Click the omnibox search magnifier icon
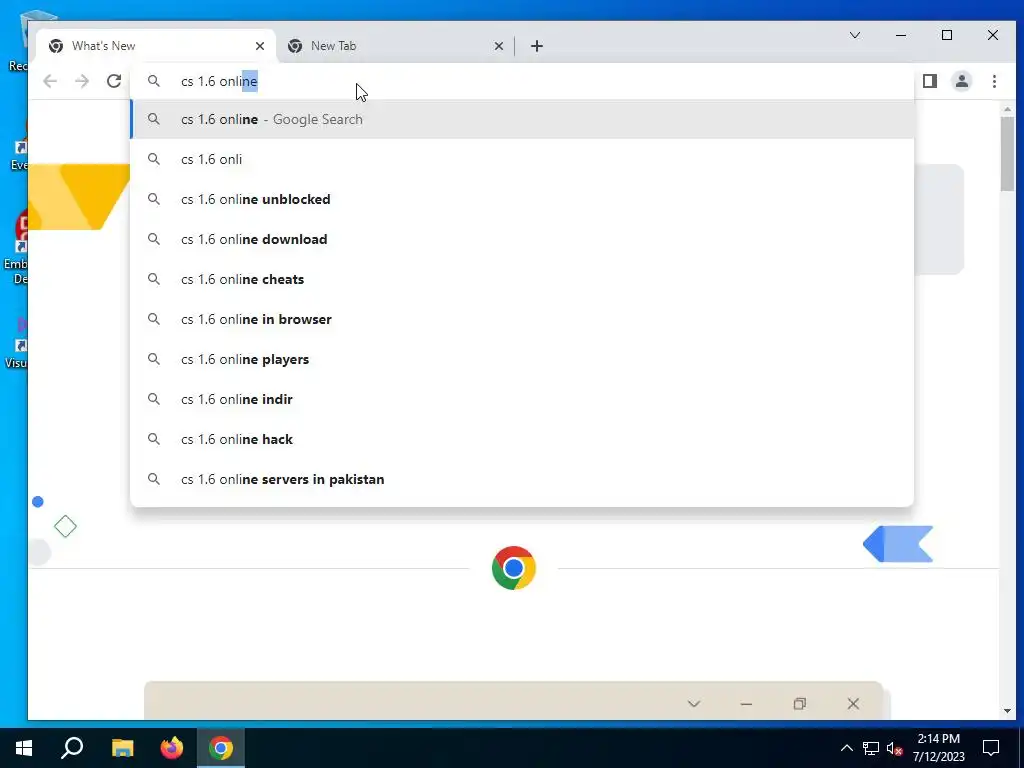 point(153,81)
